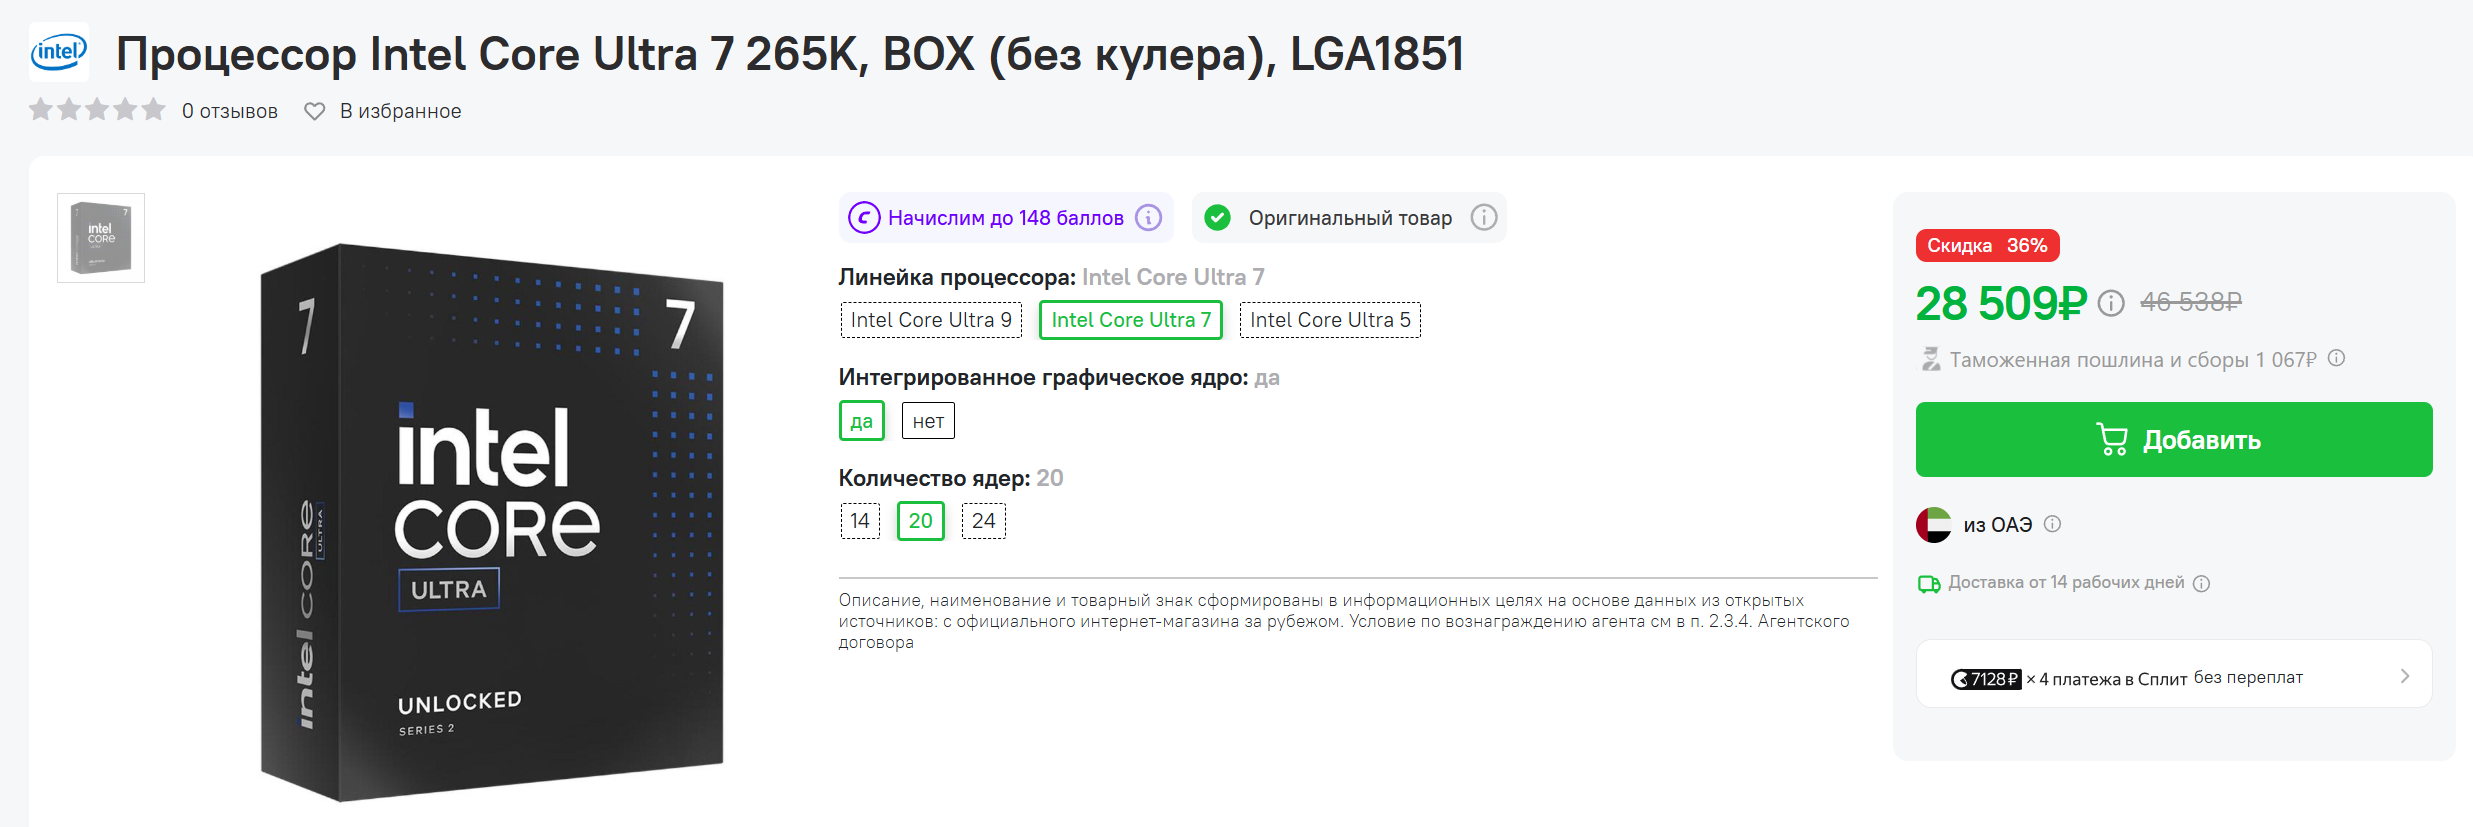Click 'Линейка процессора' label
Image resolution: width=2473 pixels, height=827 pixels.
click(x=957, y=277)
